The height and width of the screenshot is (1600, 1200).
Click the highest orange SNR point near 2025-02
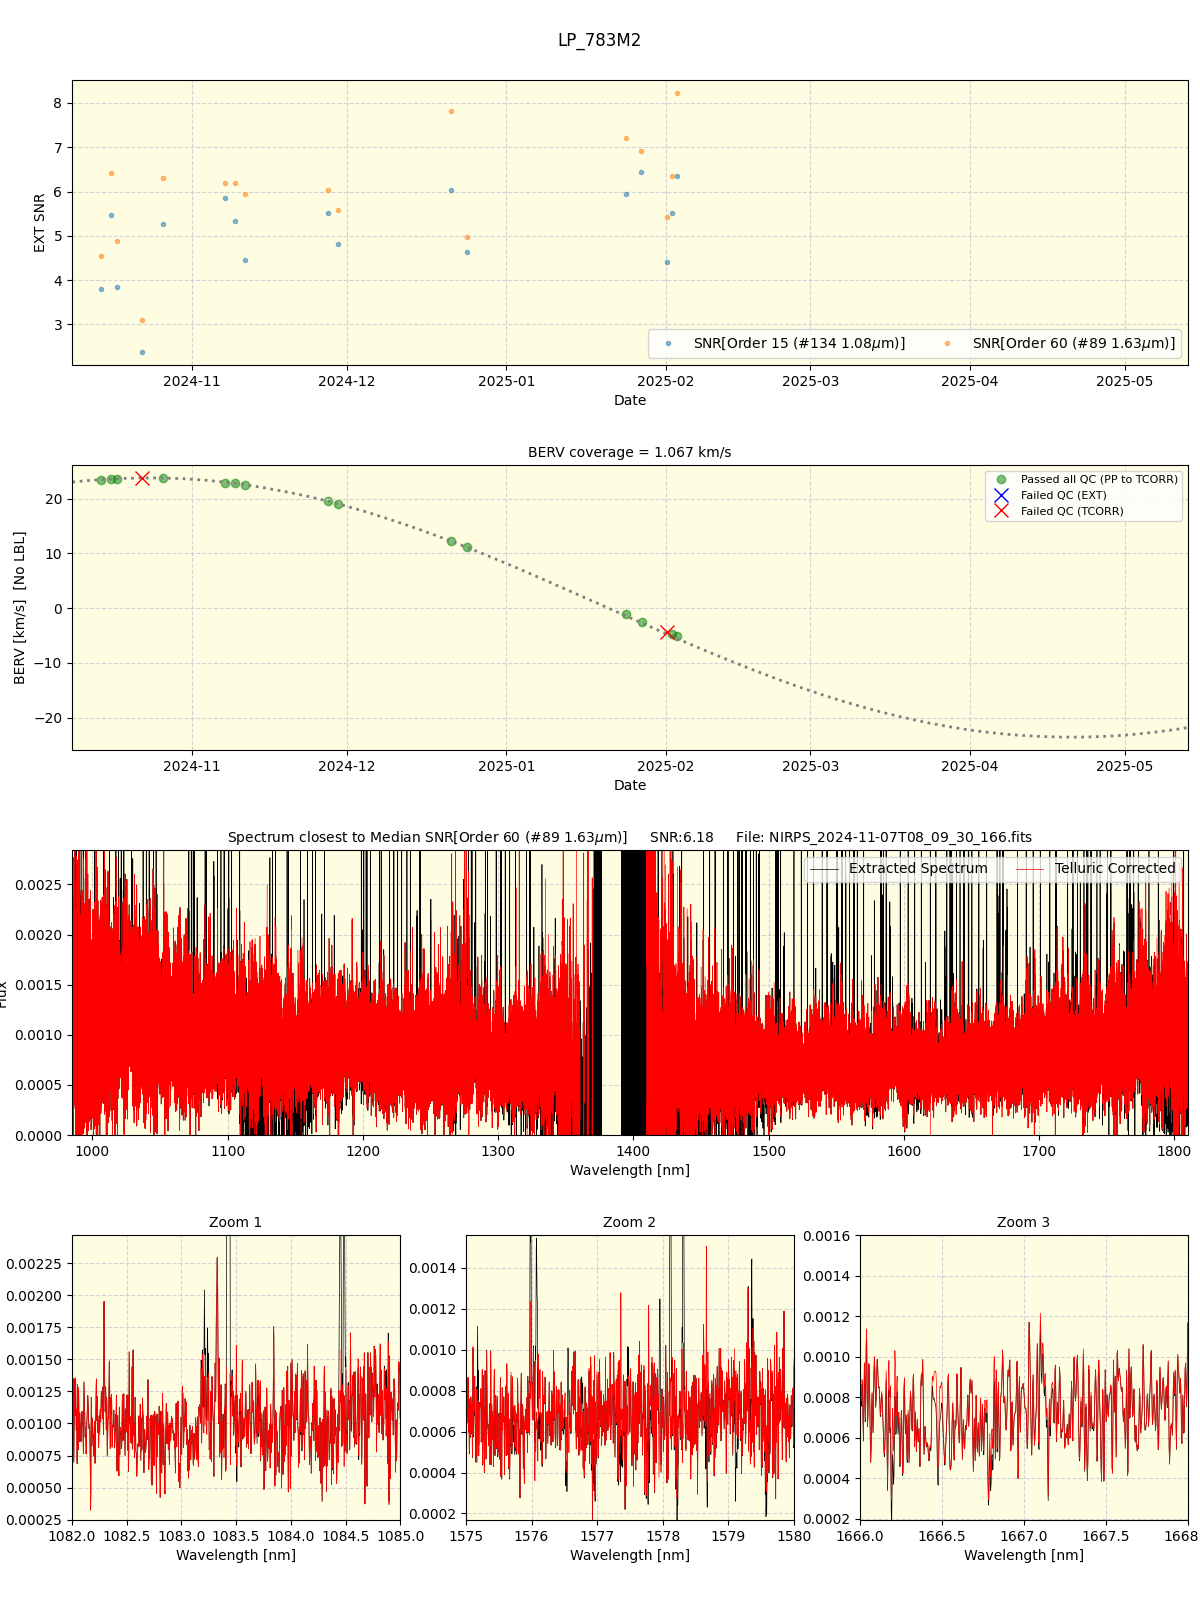tap(677, 93)
